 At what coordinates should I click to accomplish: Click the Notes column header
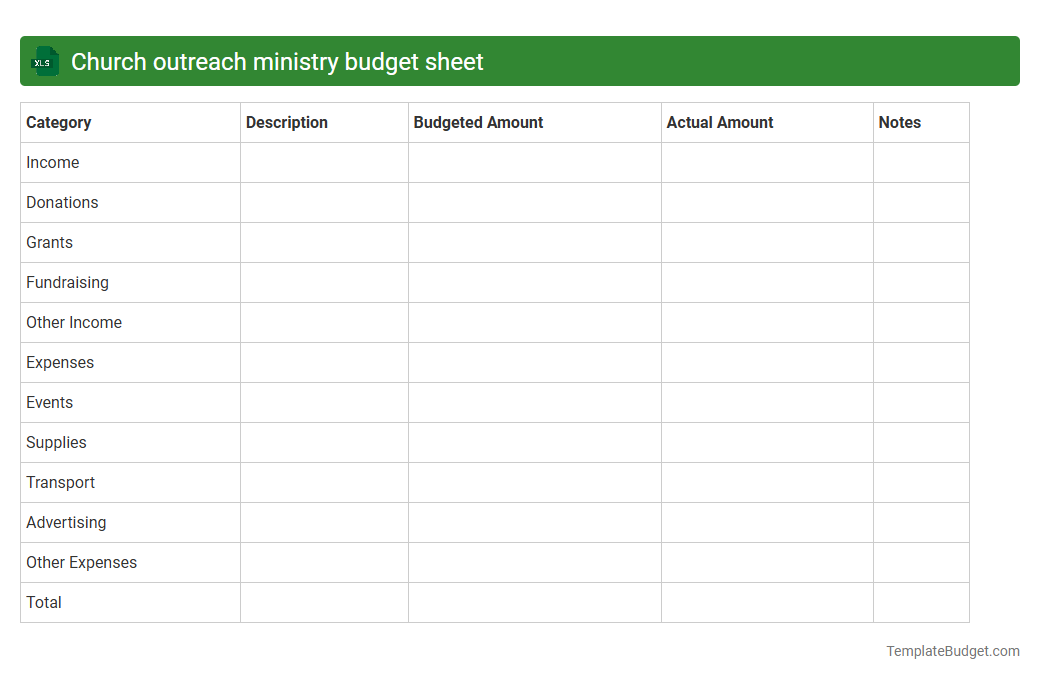click(x=899, y=122)
